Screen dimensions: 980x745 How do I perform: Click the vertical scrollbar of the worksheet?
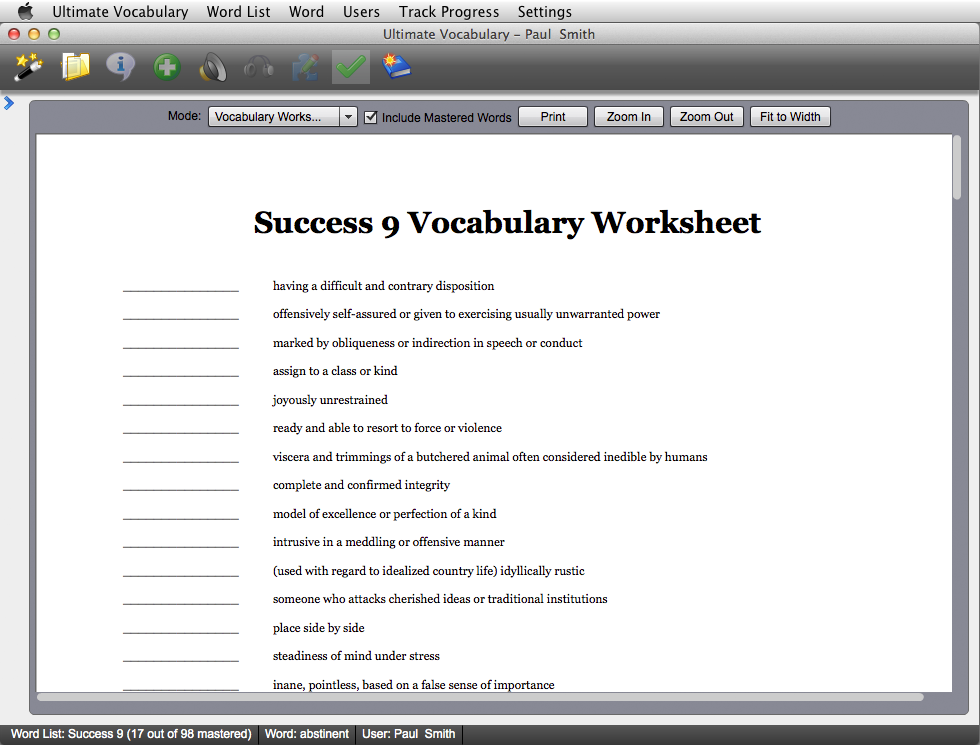click(957, 168)
